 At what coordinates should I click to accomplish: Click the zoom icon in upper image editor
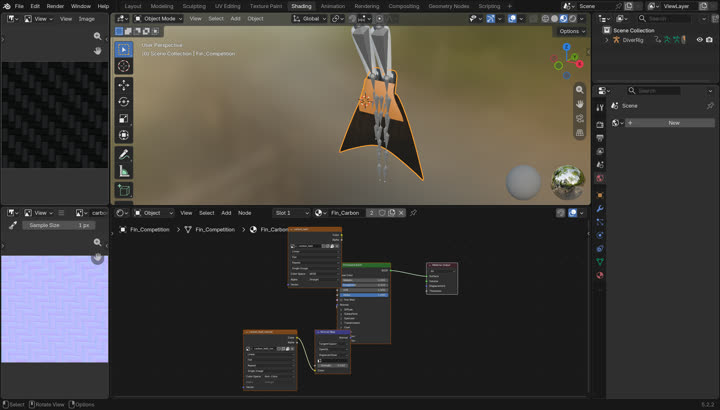(97, 36)
